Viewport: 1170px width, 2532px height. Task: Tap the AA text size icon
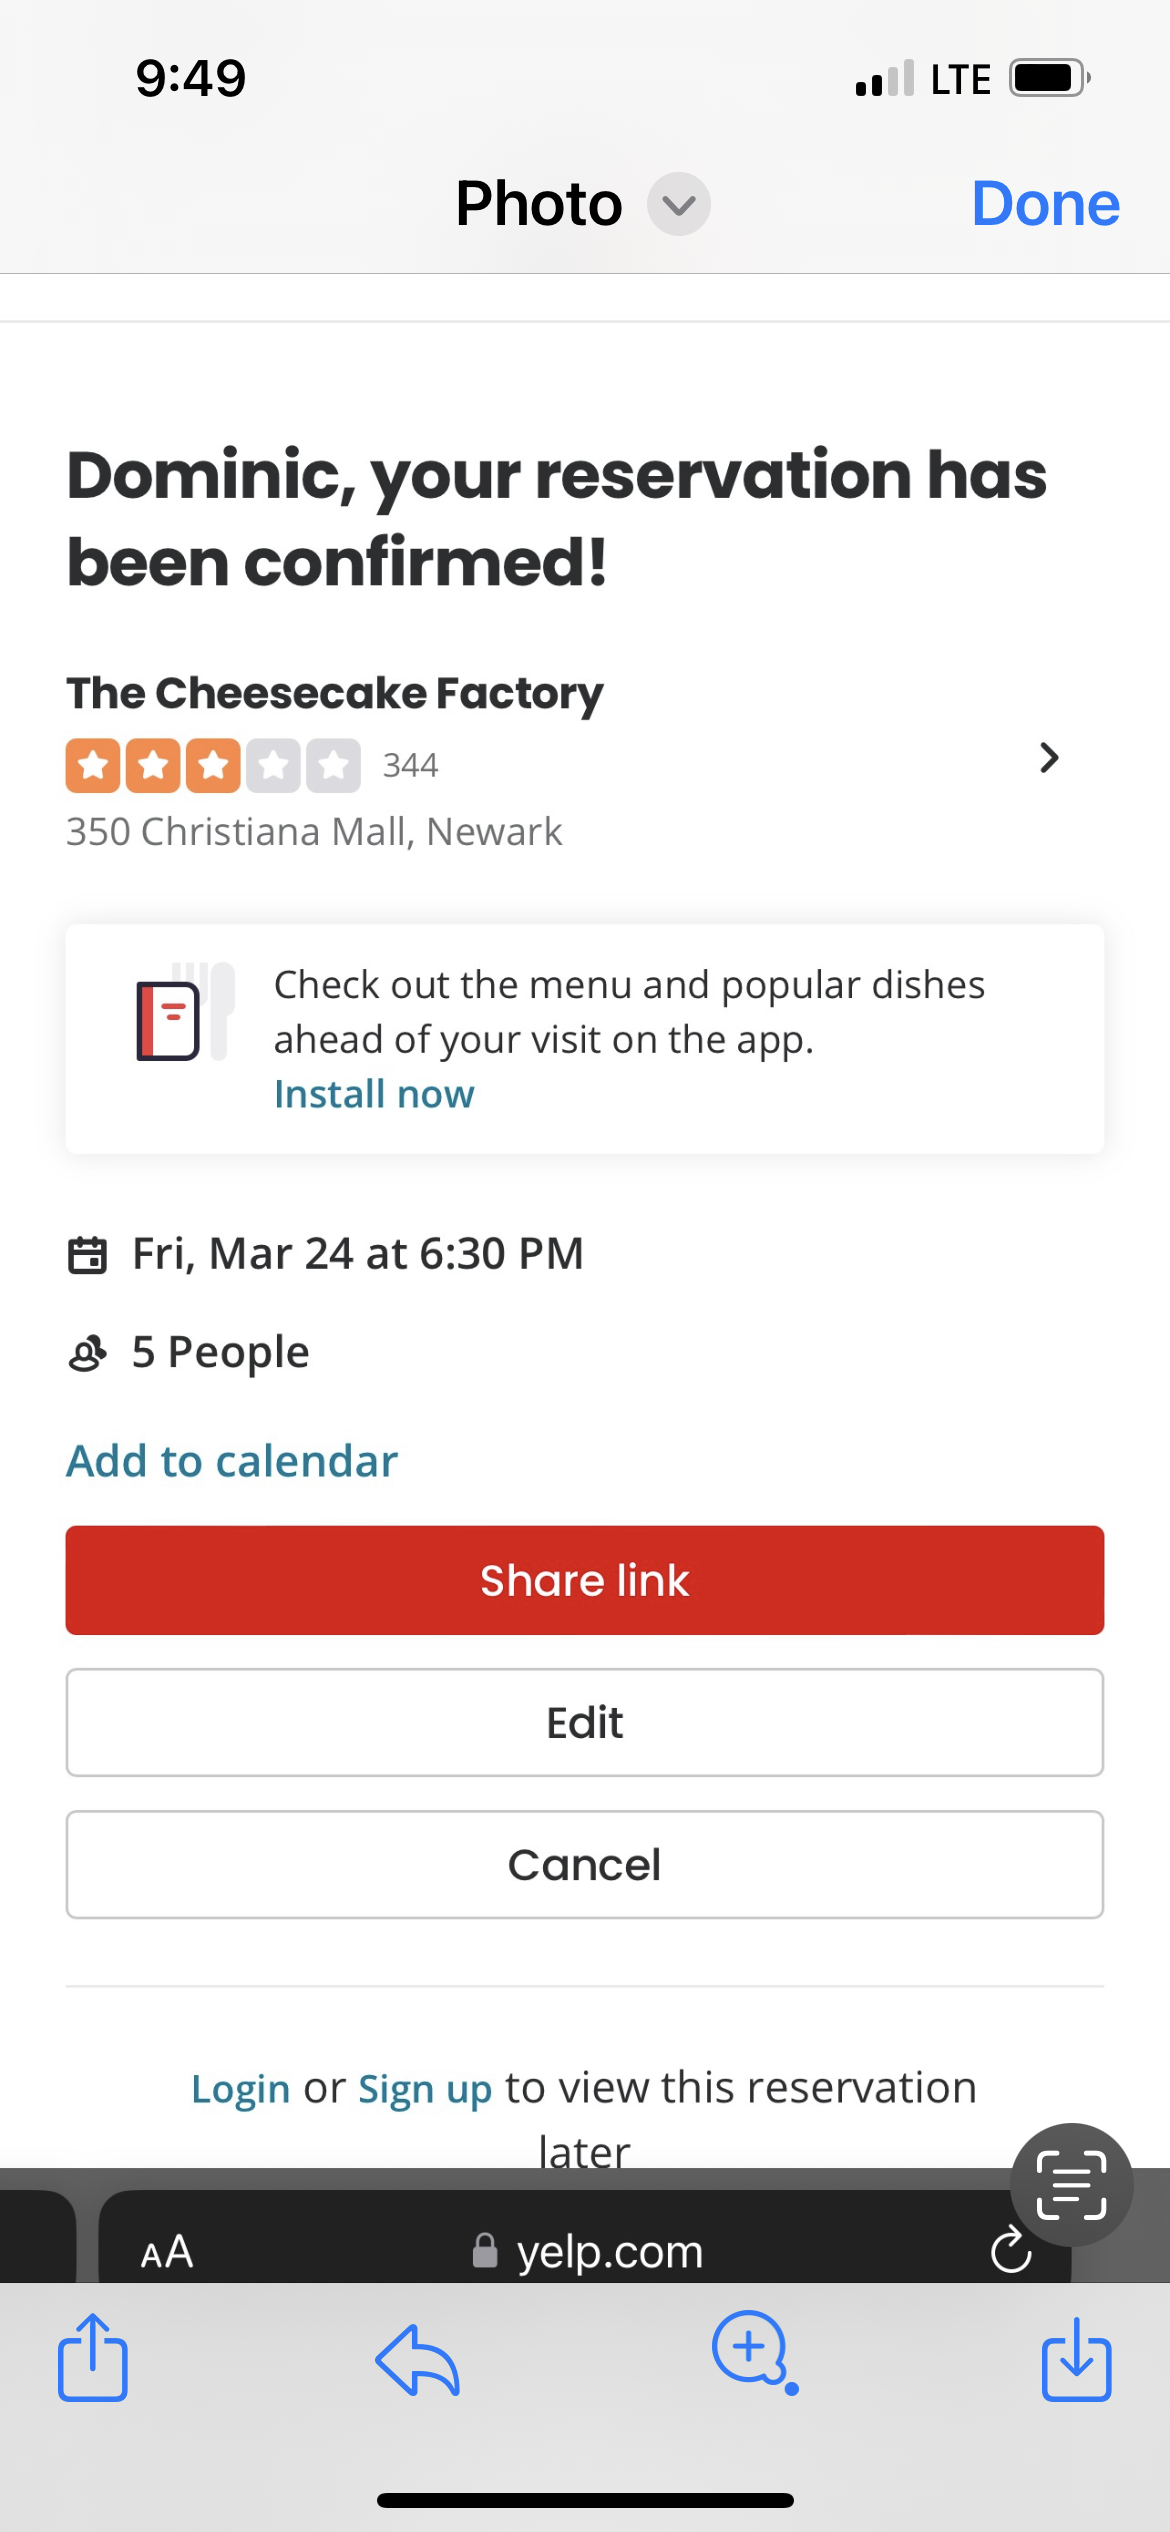pos(167,2252)
